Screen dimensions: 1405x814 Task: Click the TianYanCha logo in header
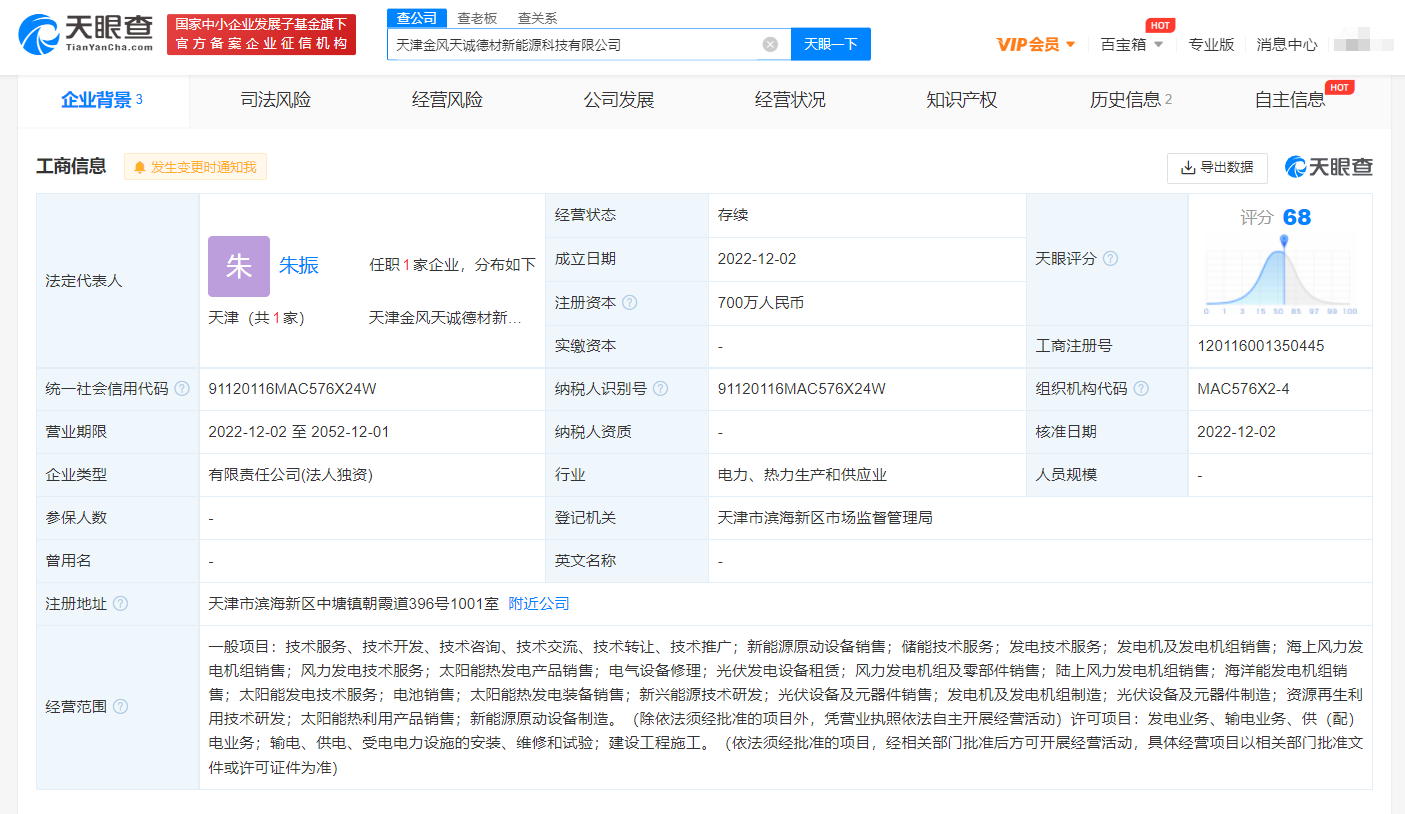tap(86, 34)
